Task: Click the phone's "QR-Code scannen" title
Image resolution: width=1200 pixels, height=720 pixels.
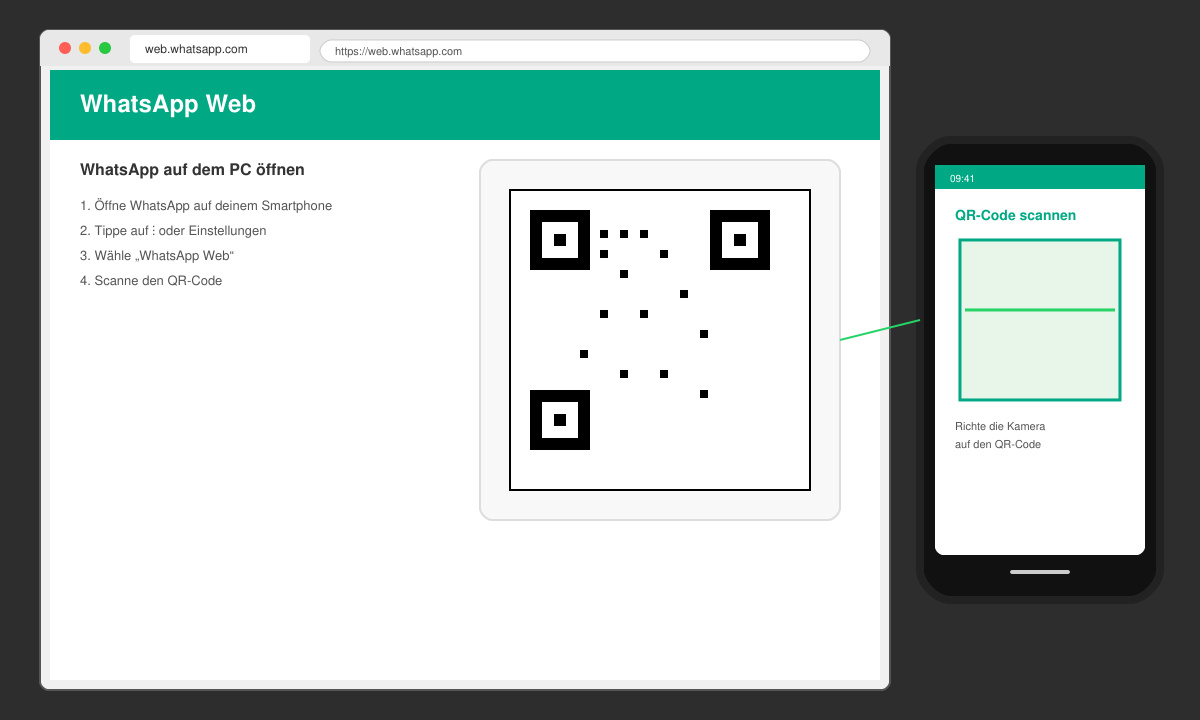Action: pos(1015,215)
